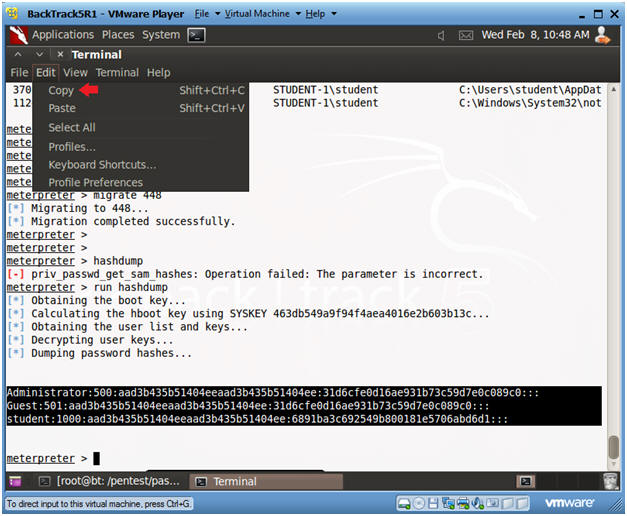
Task: Open Keyboard Shortcuts... from Edit menu
Action: pos(140,165)
